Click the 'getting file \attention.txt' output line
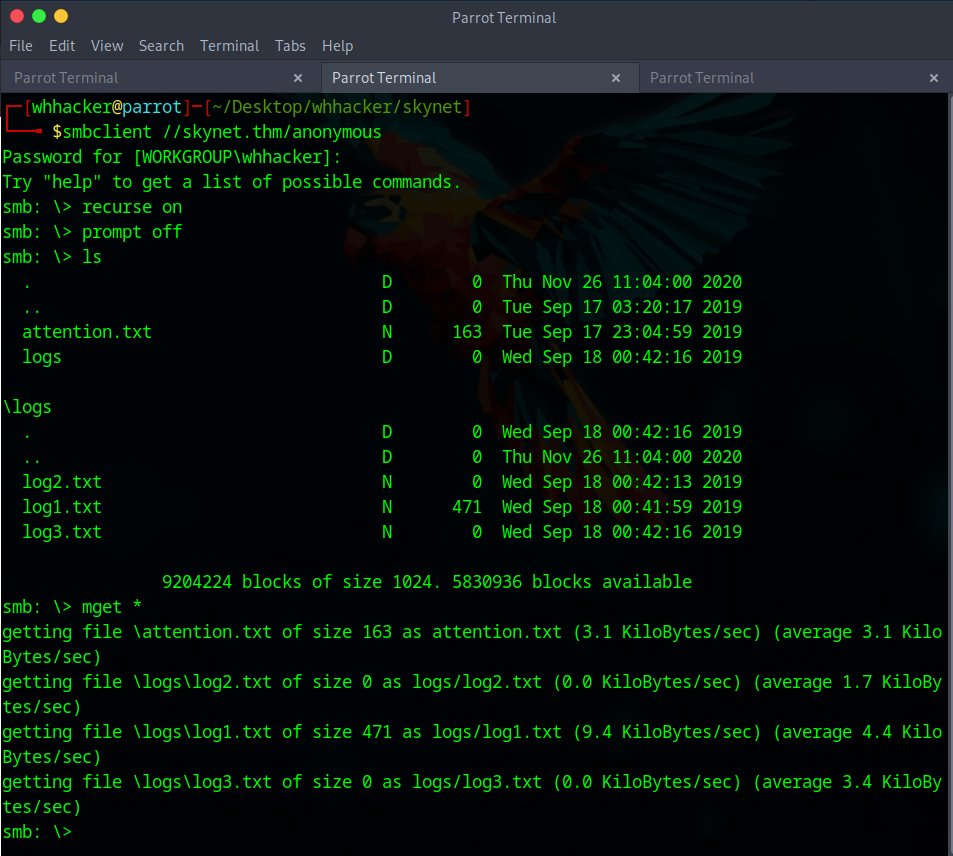Viewport: 953px width, 856px height. pyautogui.click(x=472, y=644)
